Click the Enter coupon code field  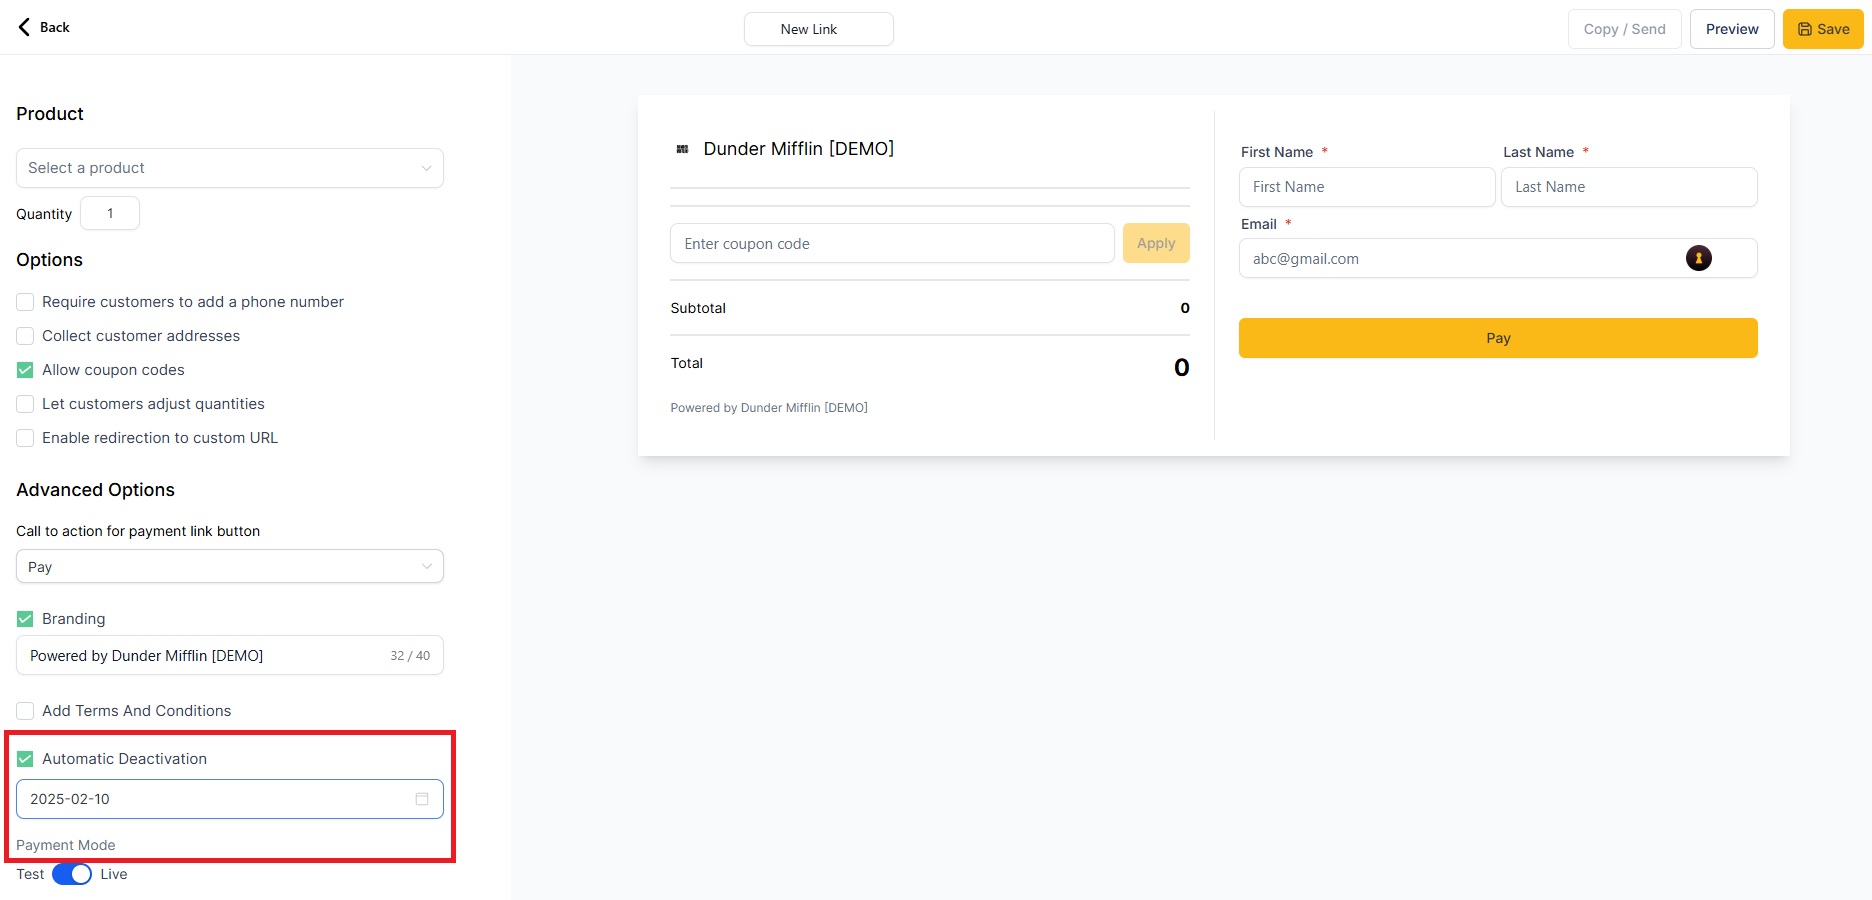(892, 243)
